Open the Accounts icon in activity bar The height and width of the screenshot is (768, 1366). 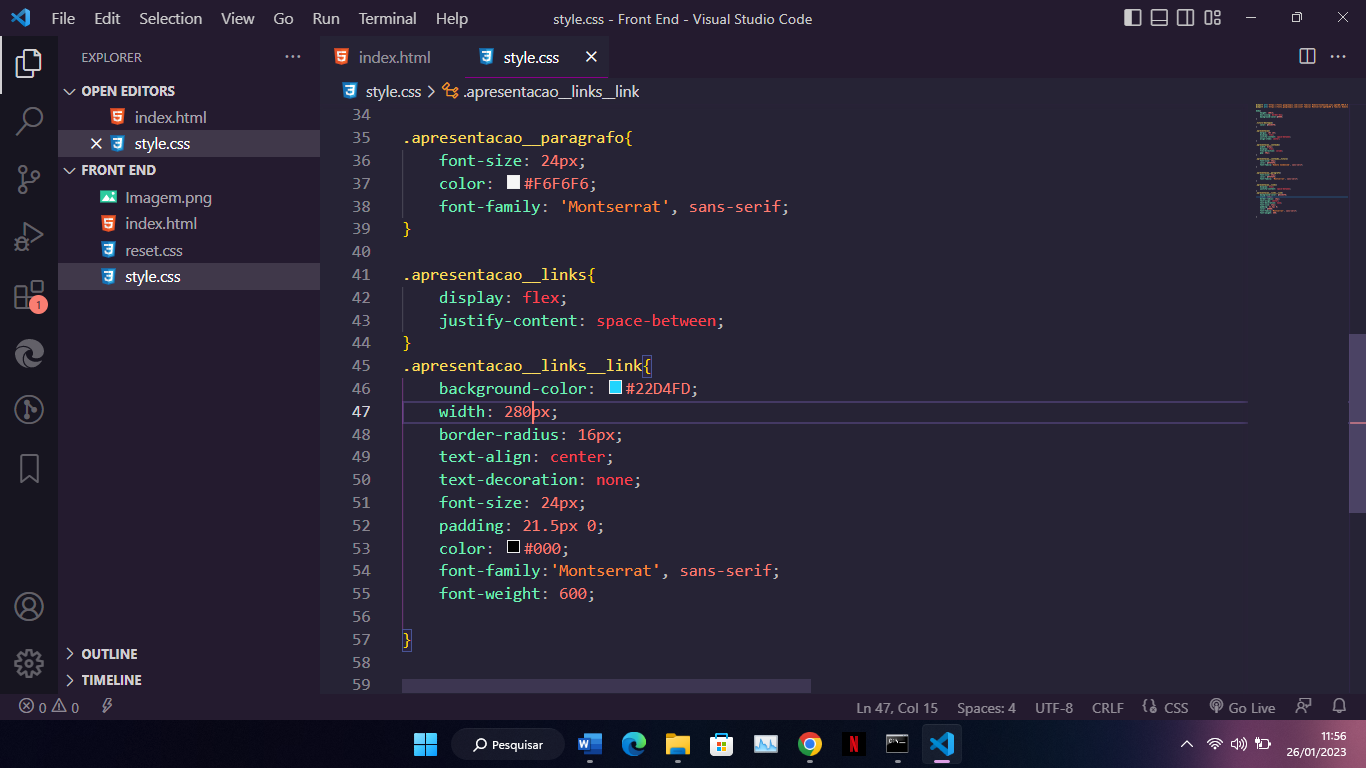pyautogui.click(x=29, y=606)
